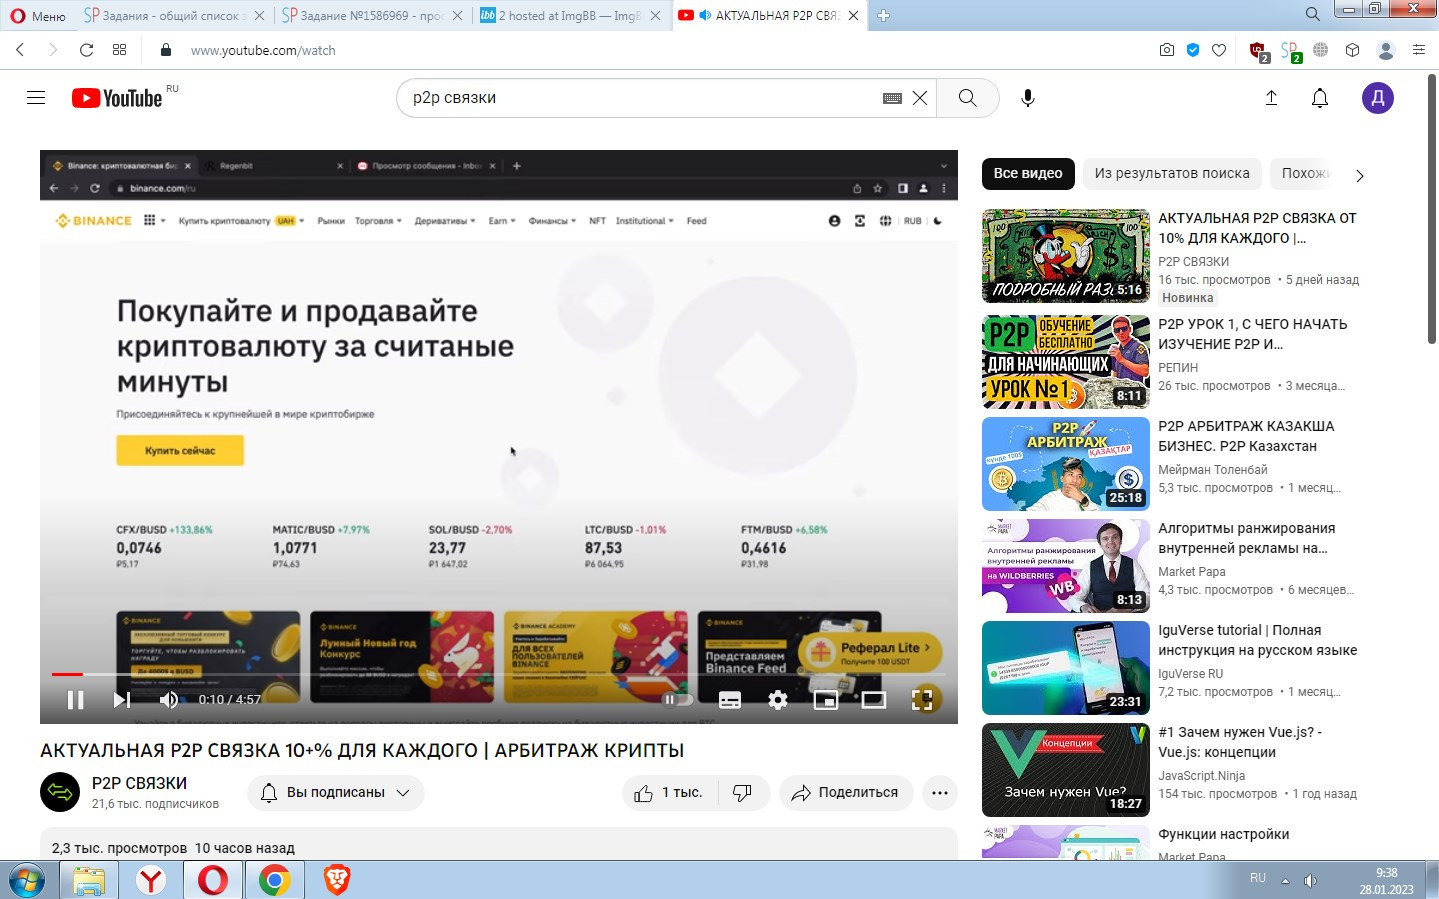The image size is (1439, 899).
Task: Open system volume speaker in tray
Action: pos(1310,881)
